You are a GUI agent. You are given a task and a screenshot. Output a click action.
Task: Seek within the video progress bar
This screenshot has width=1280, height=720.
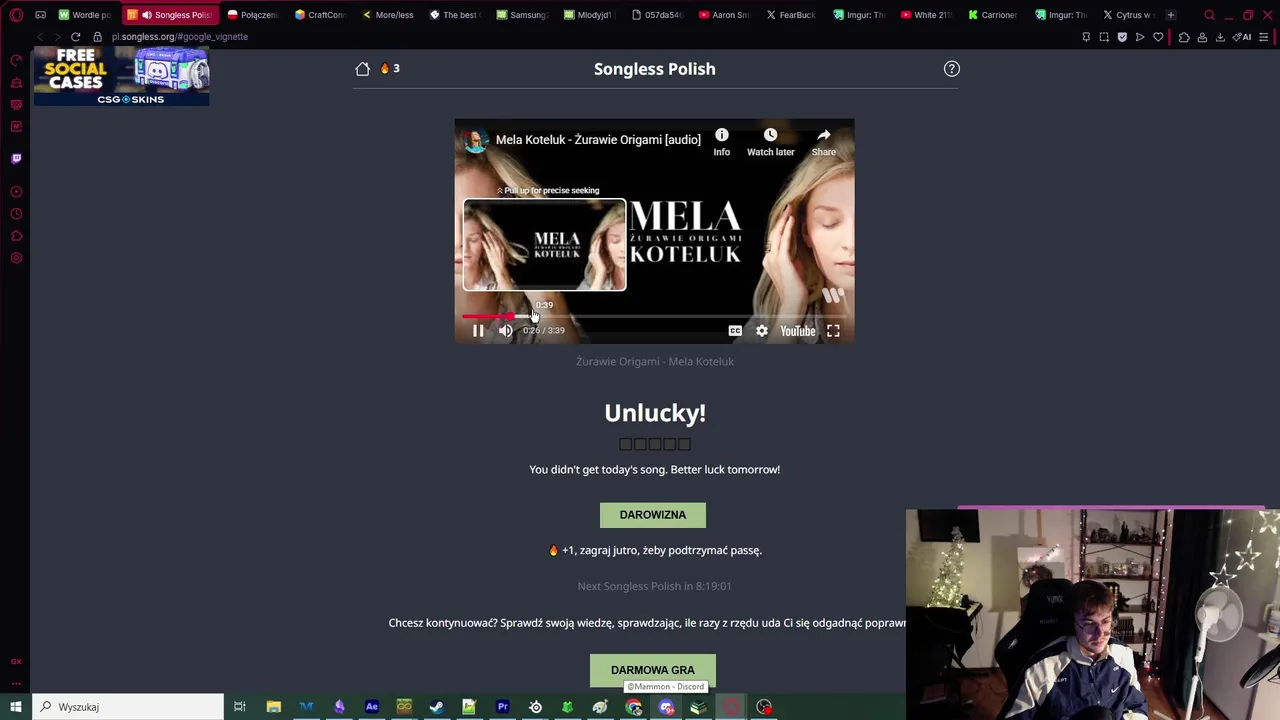coord(655,316)
